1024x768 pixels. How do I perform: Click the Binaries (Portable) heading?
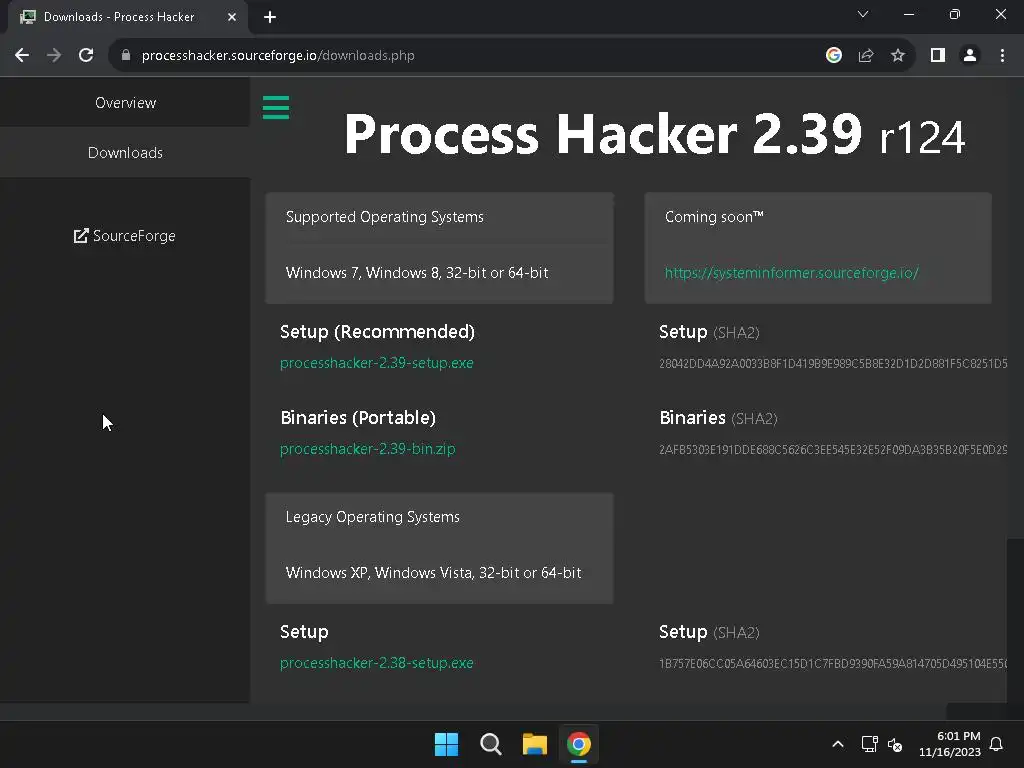point(358,418)
